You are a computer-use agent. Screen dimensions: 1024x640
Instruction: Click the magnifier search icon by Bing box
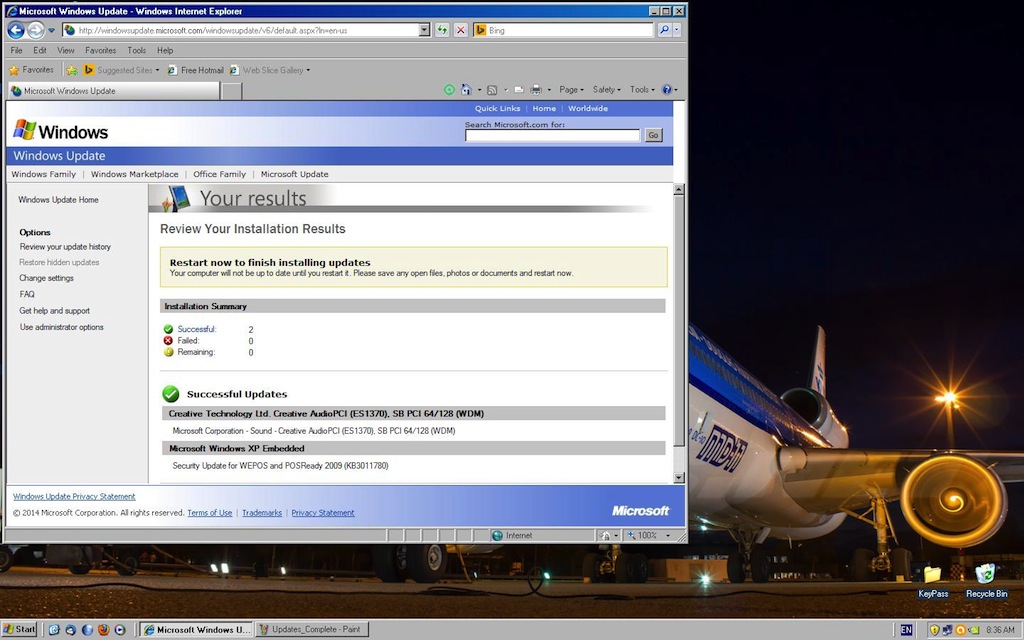[x=664, y=30]
